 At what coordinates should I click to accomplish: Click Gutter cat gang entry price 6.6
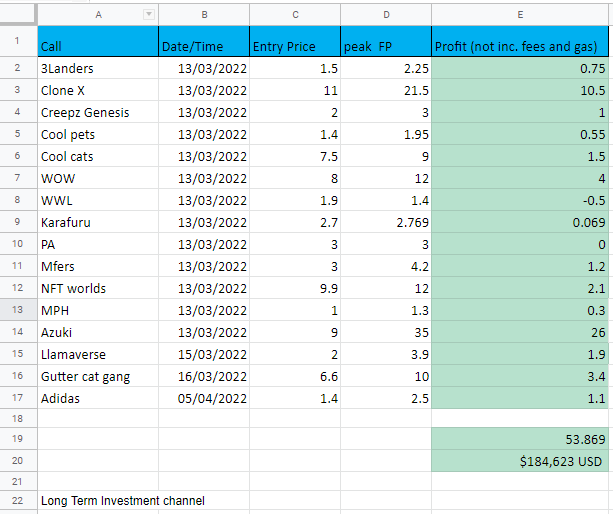(295, 376)
